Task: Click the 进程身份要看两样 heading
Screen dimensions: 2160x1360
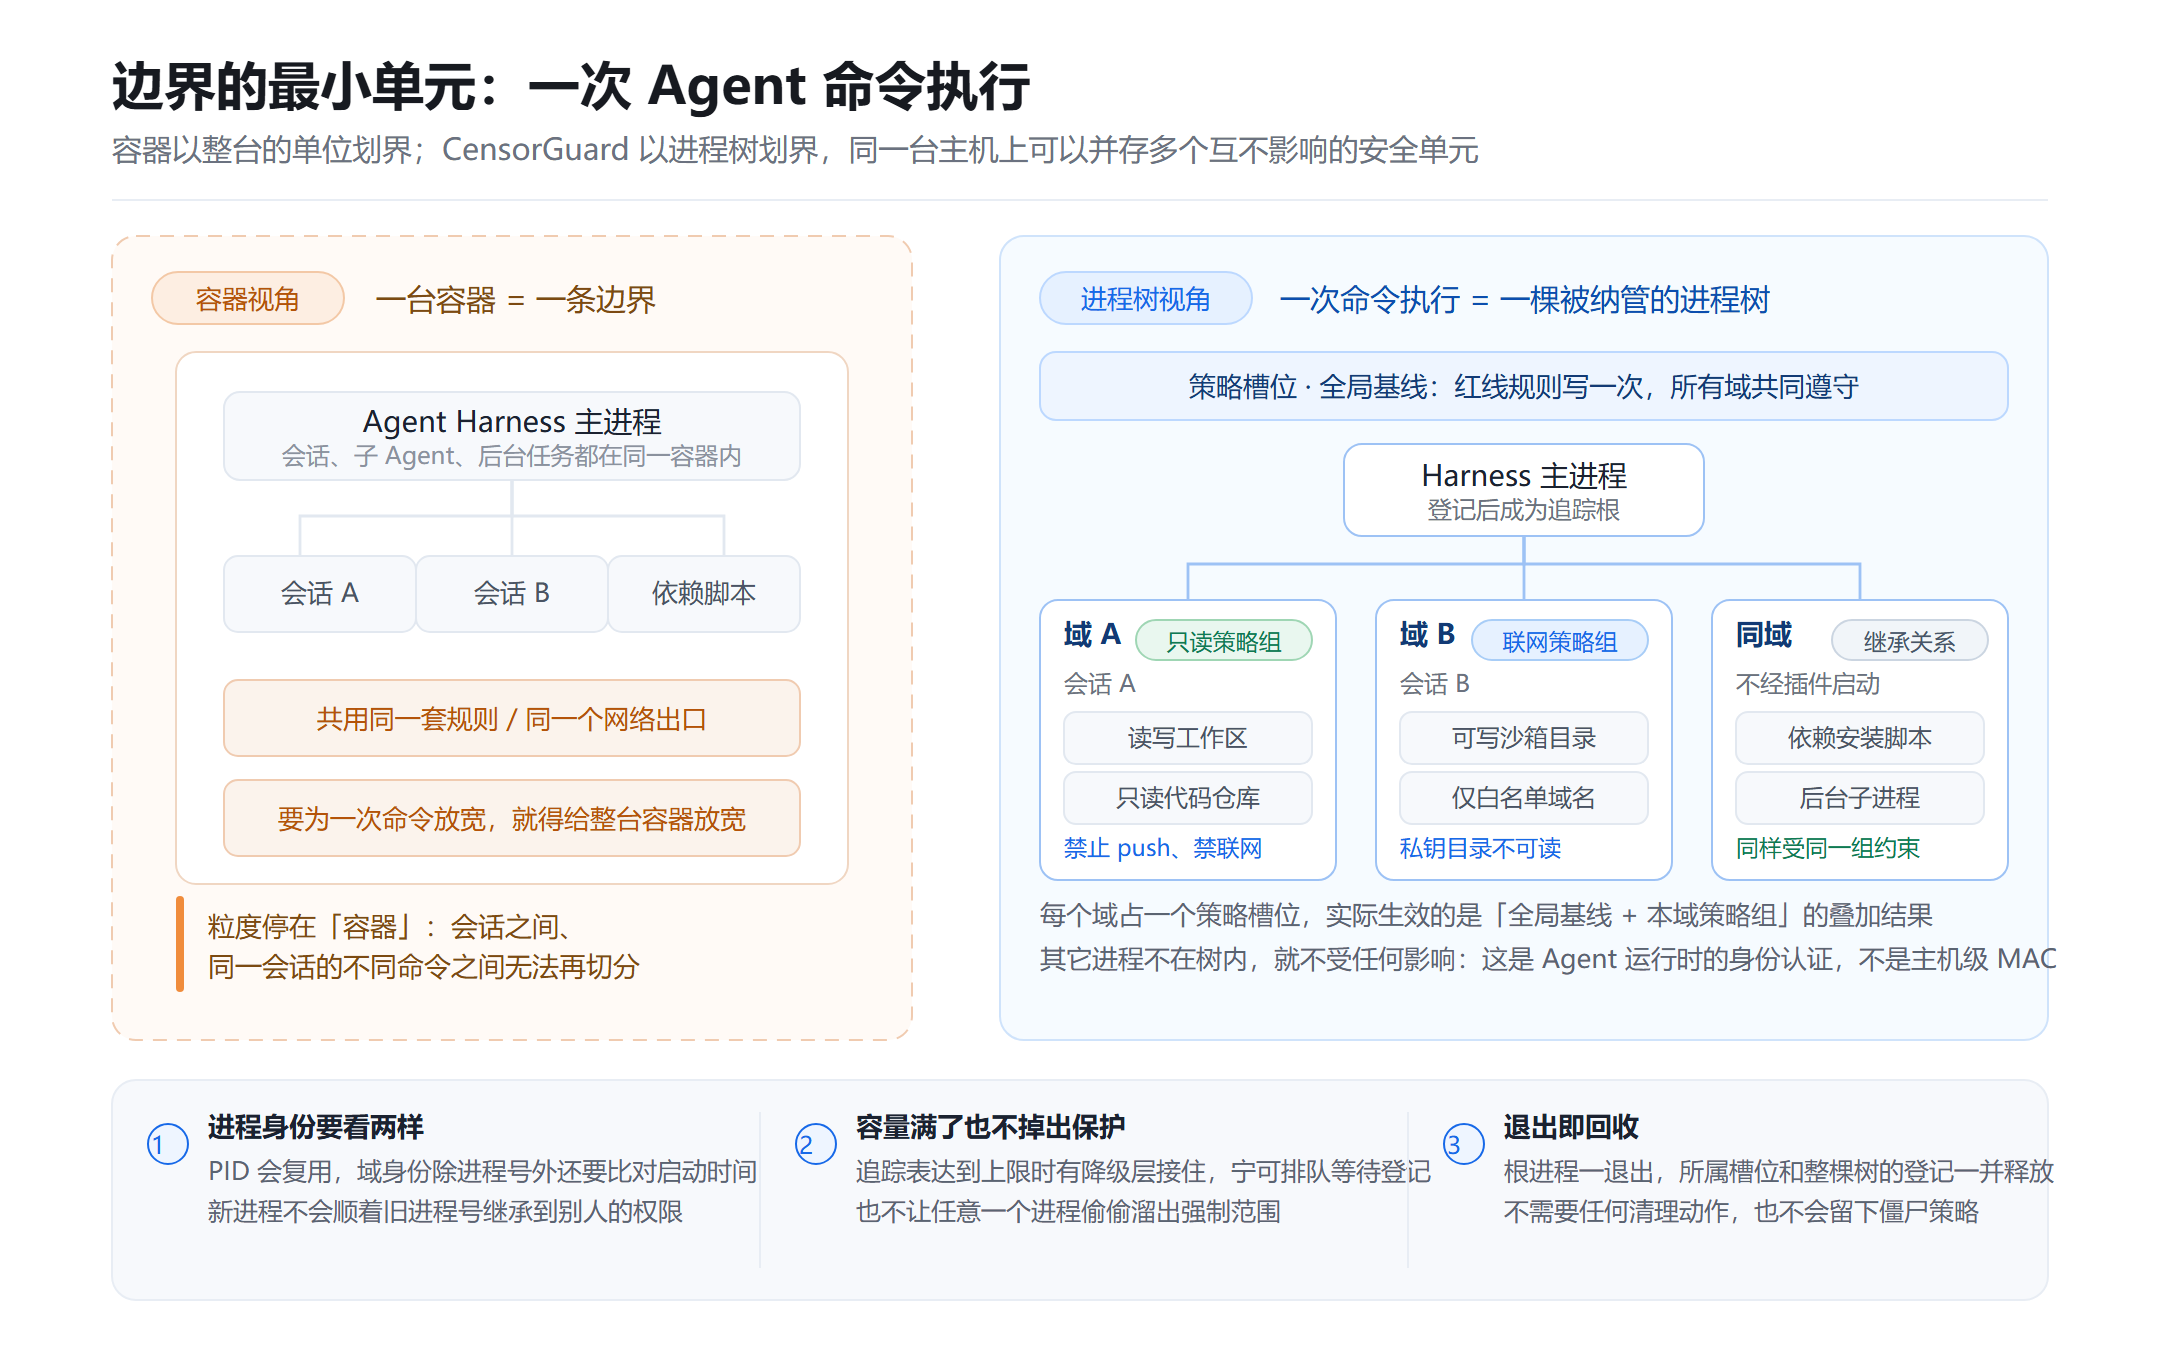Action: click(x=316, y=1127)
